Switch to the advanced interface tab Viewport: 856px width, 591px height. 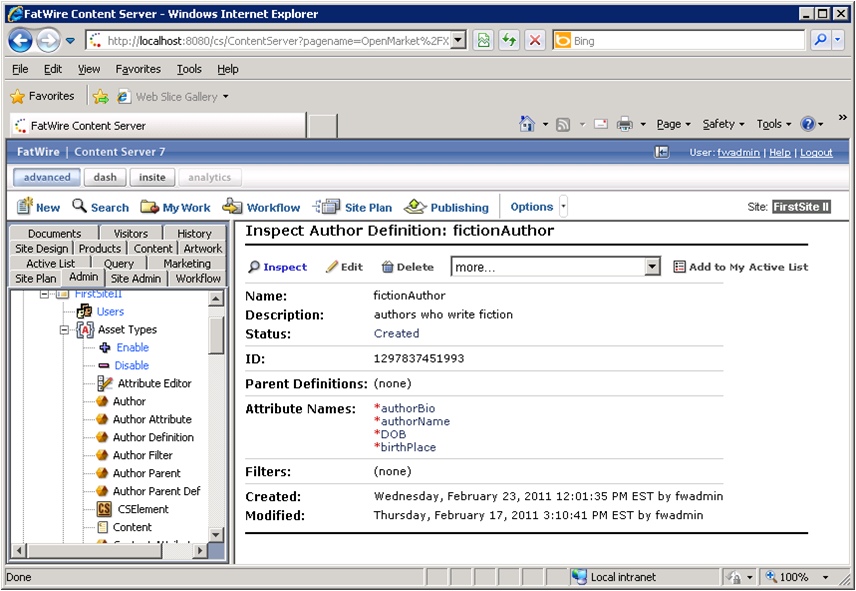[47, 177]
